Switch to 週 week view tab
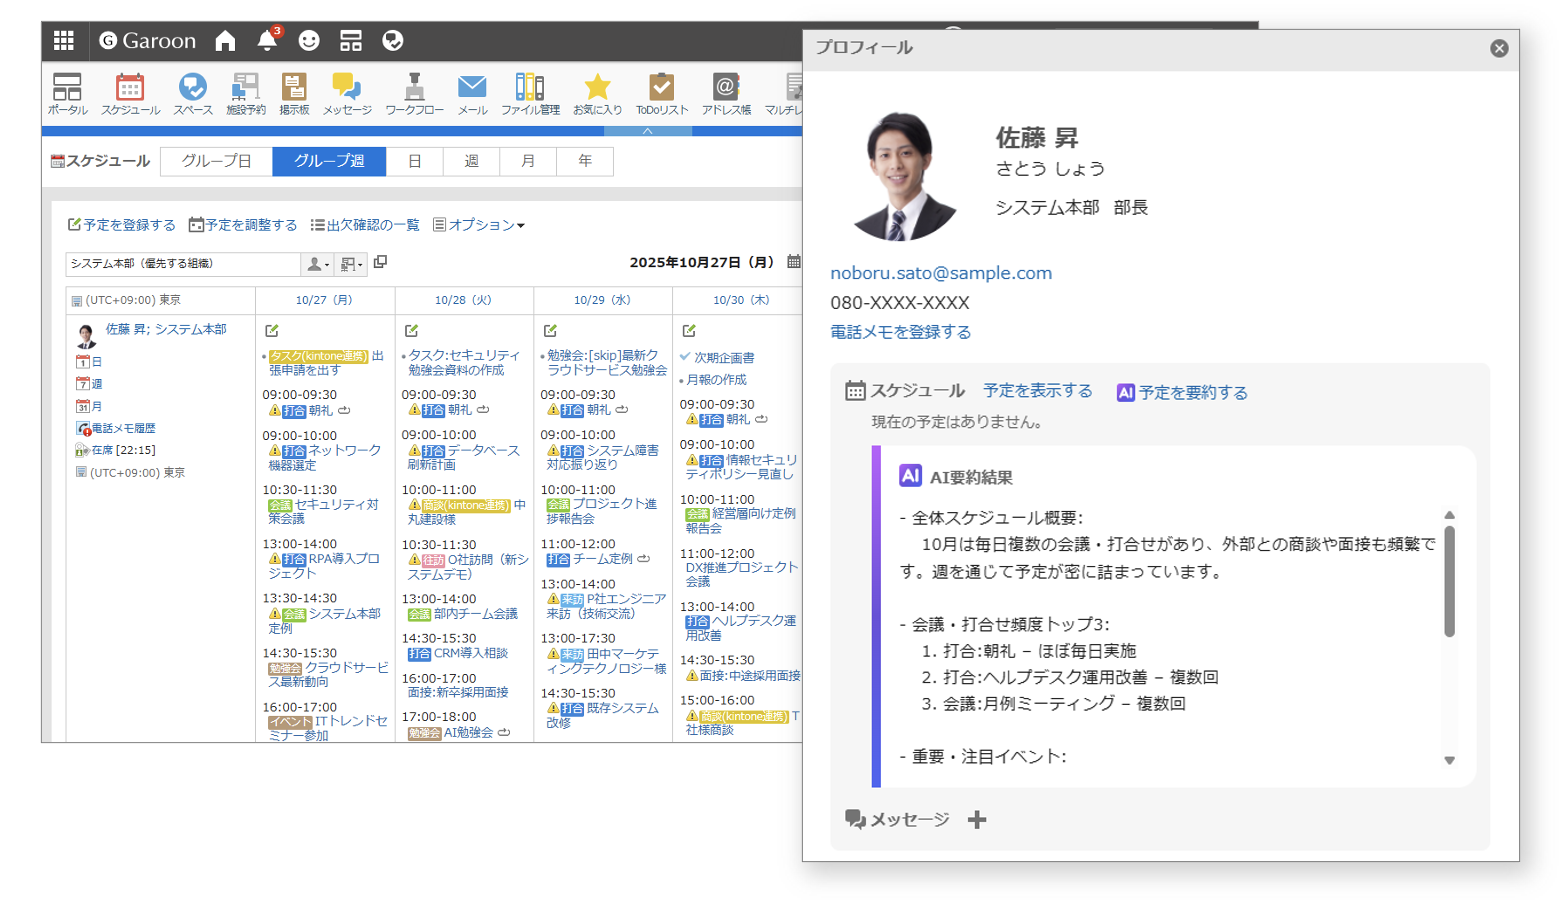The image size is (1568, 900). [471, 161]
